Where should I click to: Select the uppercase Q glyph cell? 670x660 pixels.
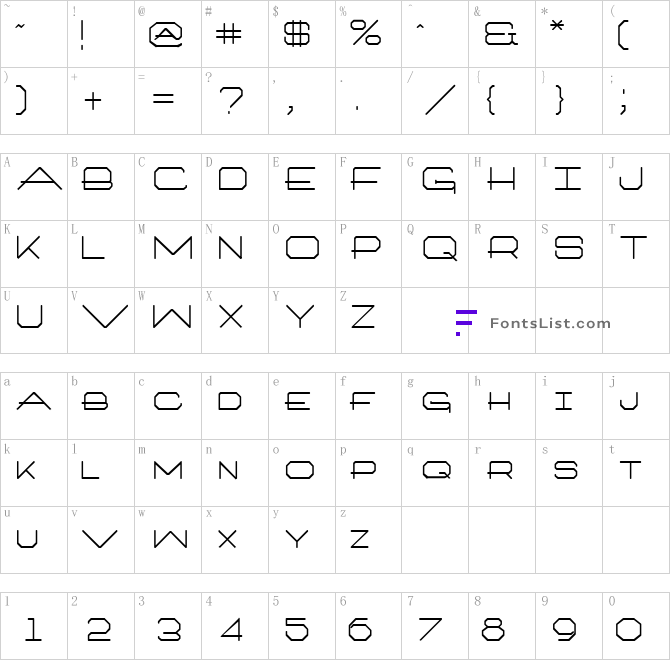pos(435,254)
